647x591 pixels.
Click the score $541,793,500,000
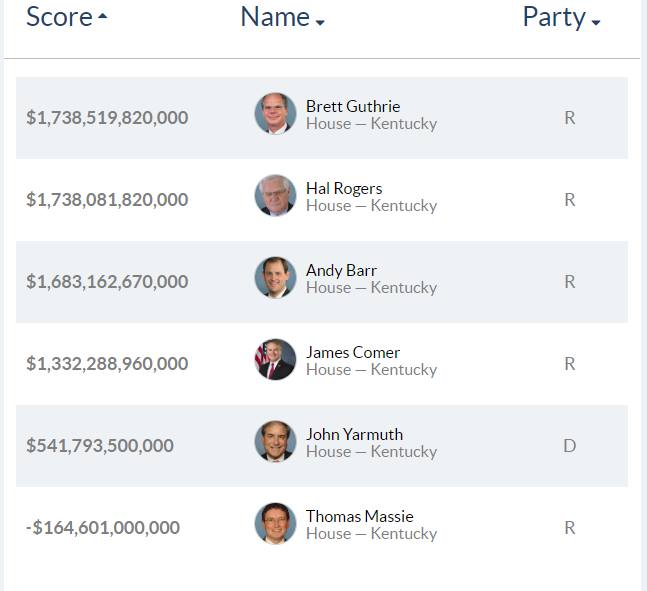(100, 446)
